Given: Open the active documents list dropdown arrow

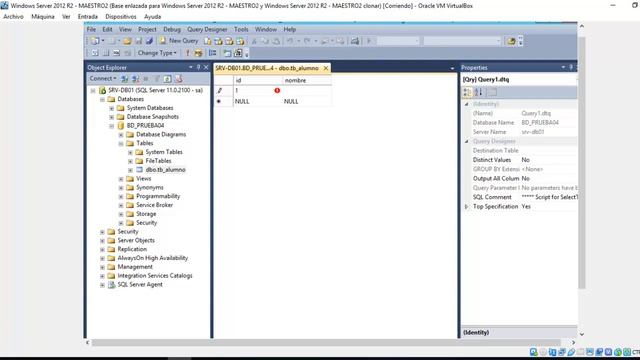Looking at the screenshot, I should [452, 68].
